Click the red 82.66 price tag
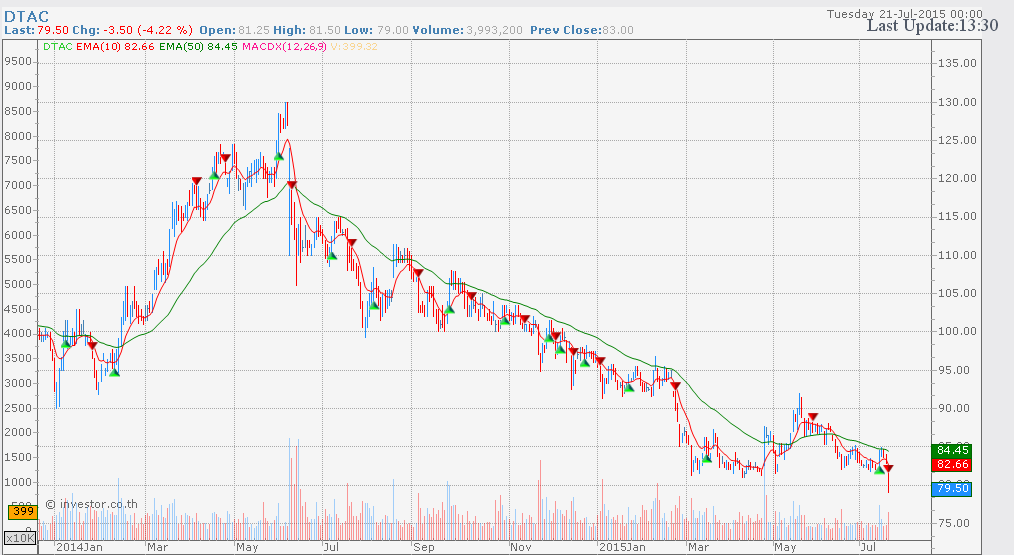The image size is (1014, 555). (x=952, y=464)
